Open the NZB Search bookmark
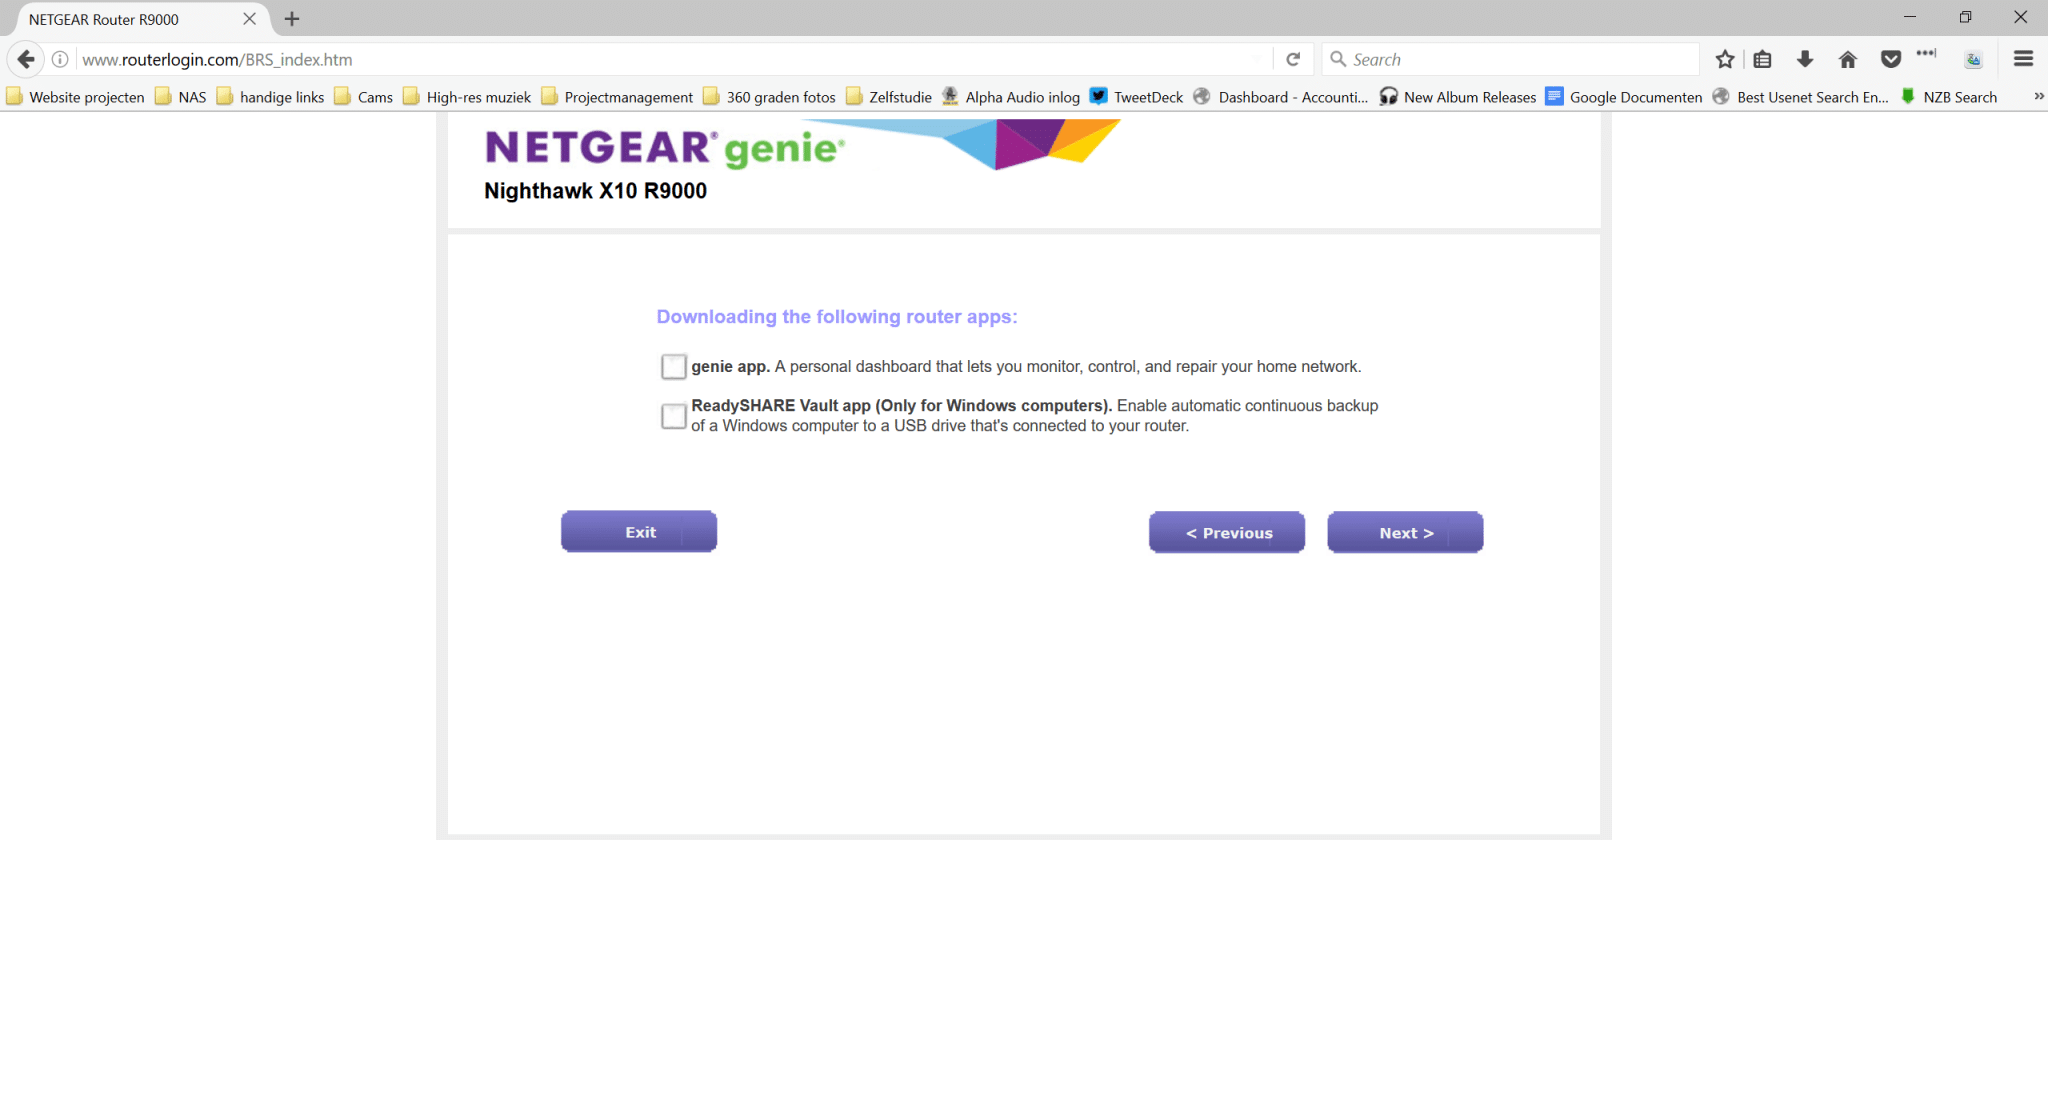 [x=1949, y=97]
